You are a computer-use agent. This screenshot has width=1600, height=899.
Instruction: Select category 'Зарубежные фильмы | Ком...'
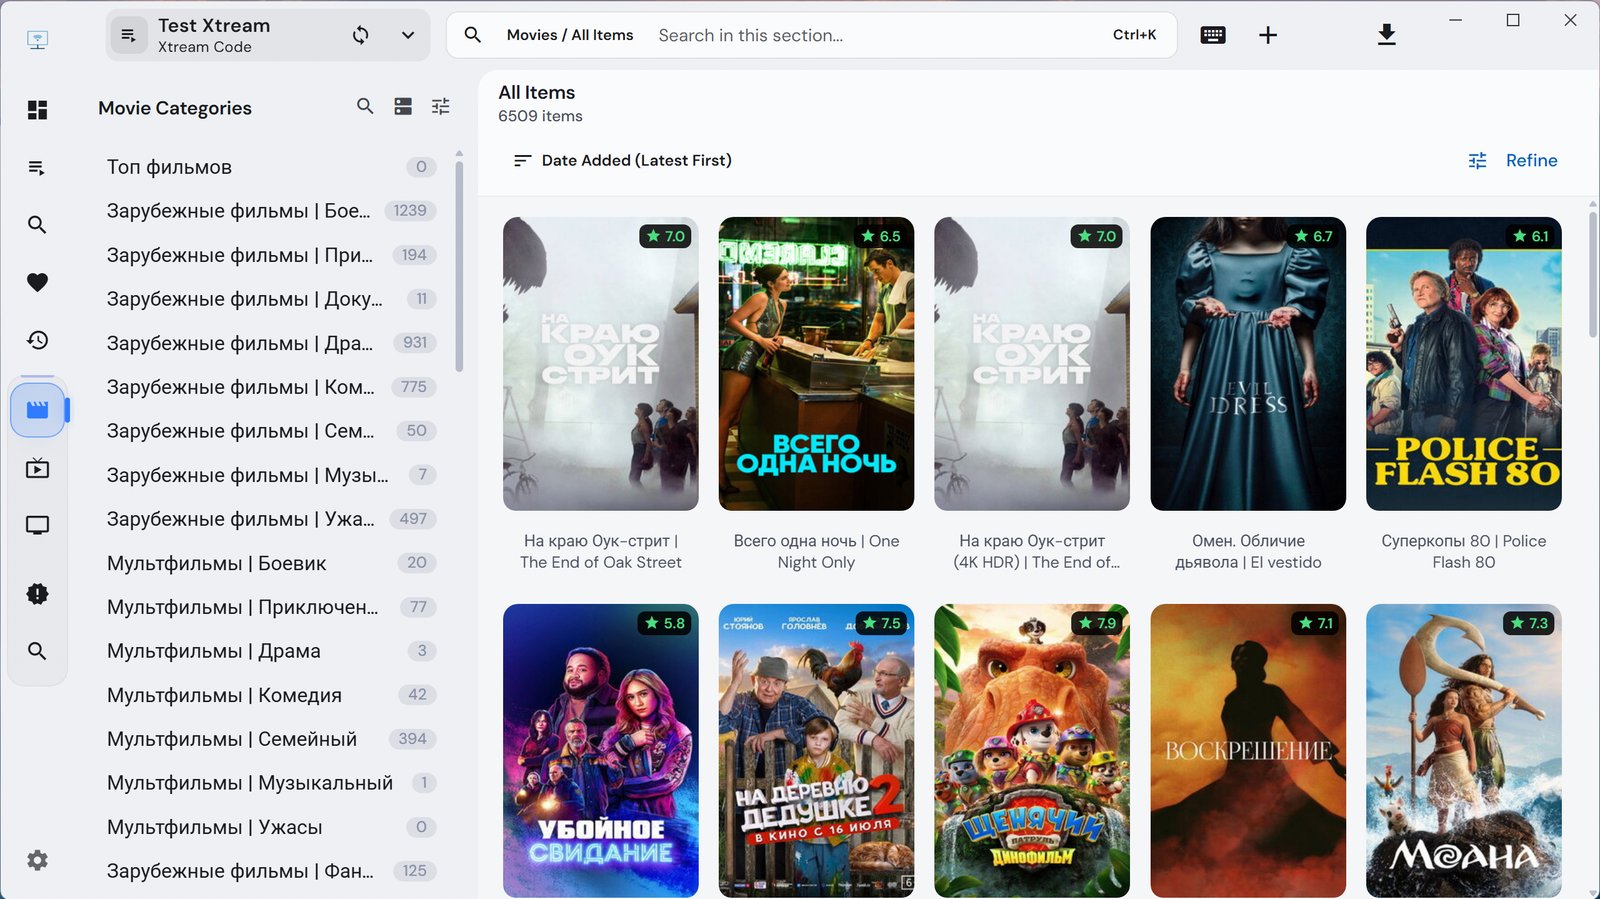270,387
